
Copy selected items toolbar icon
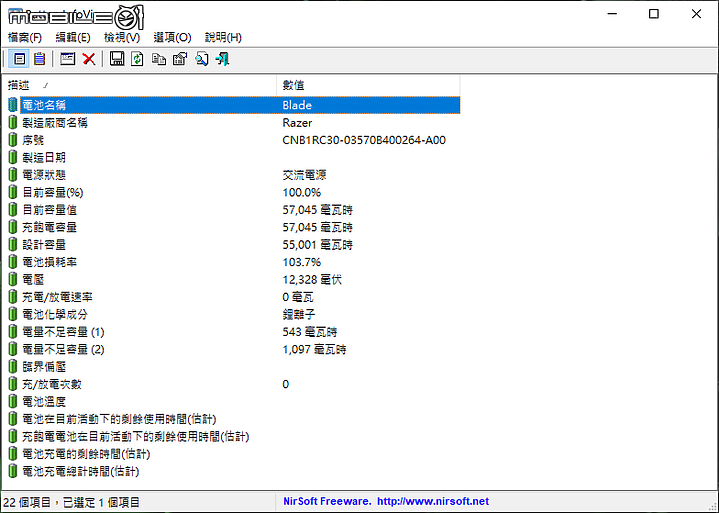click(159, 59)
